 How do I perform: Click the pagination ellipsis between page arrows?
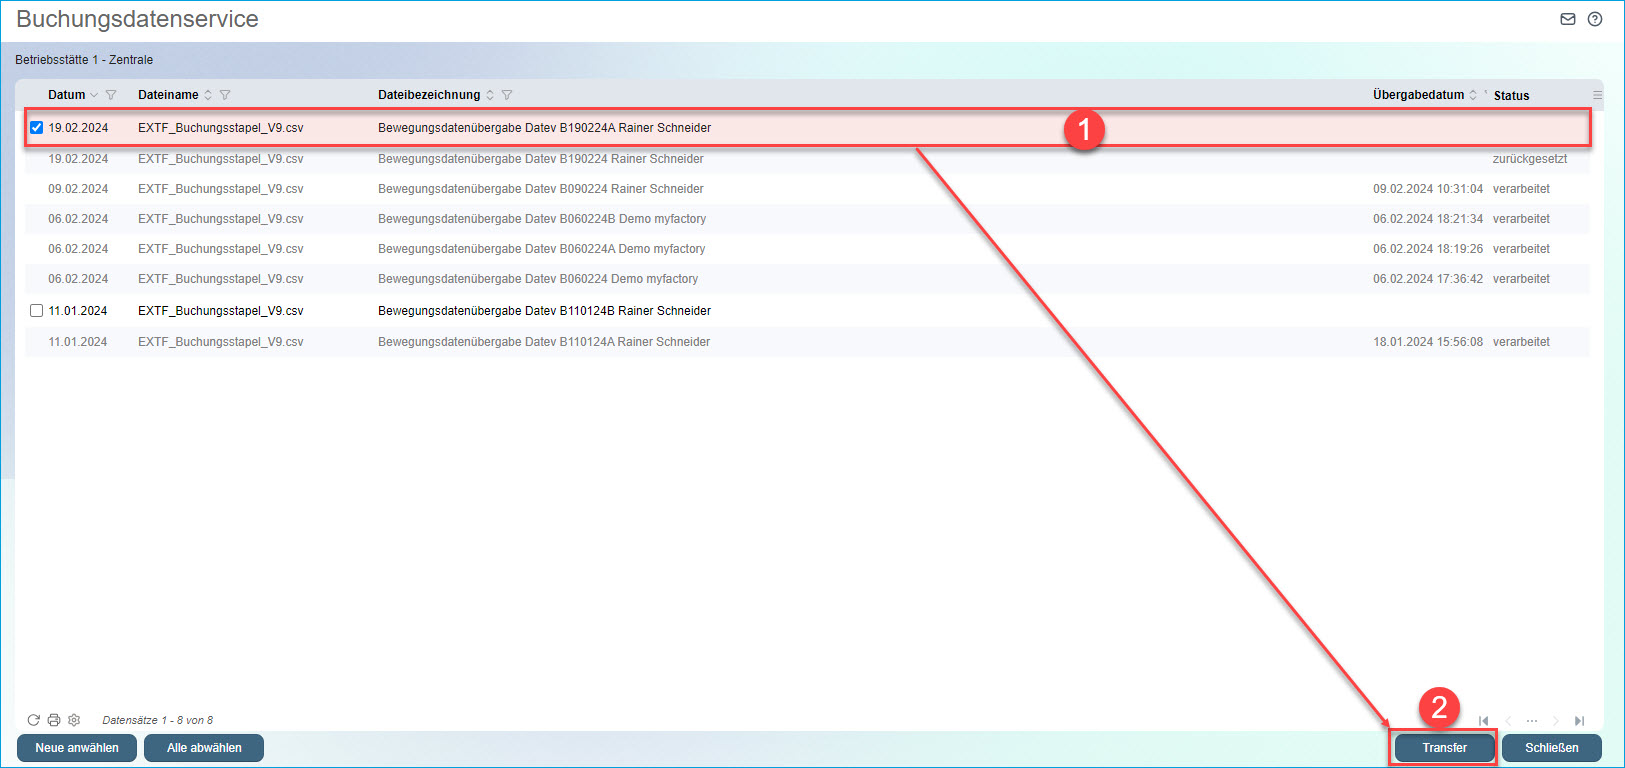[x=1532, y=721]
